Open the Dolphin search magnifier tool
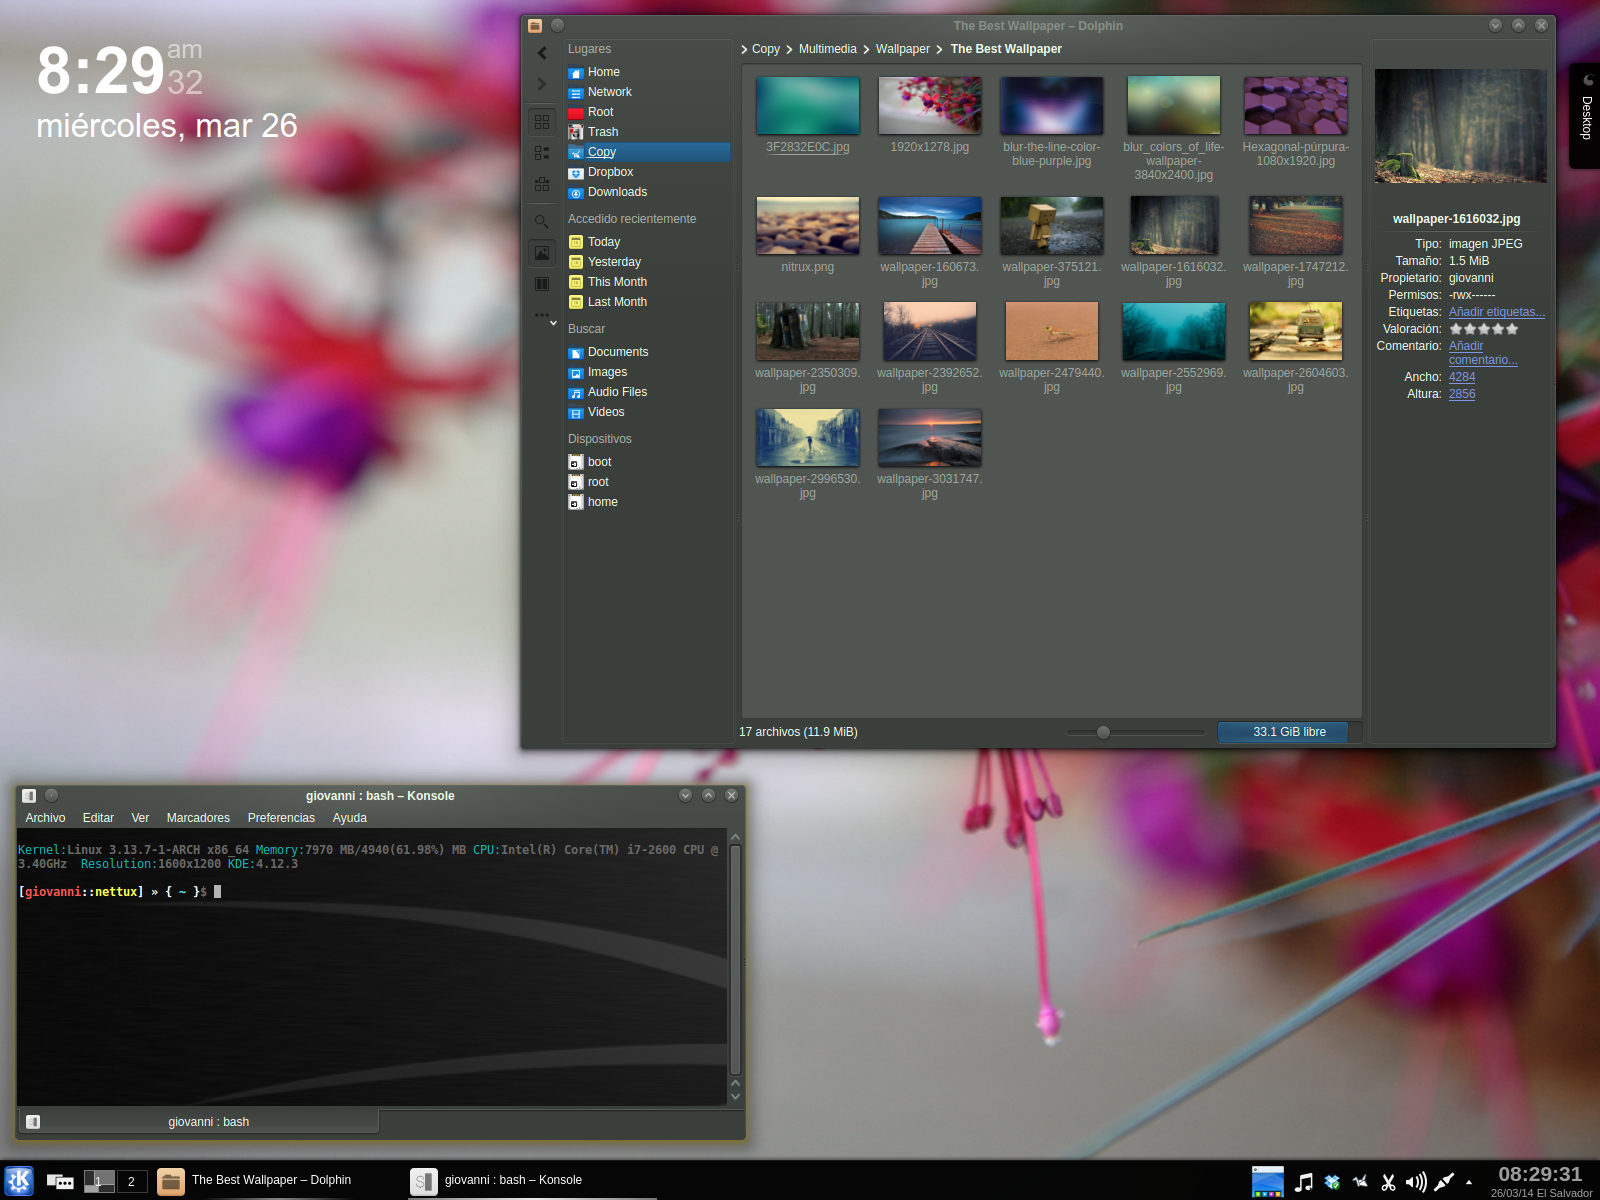Screen dimensions: 1600x1200 (x=542, y=222)
